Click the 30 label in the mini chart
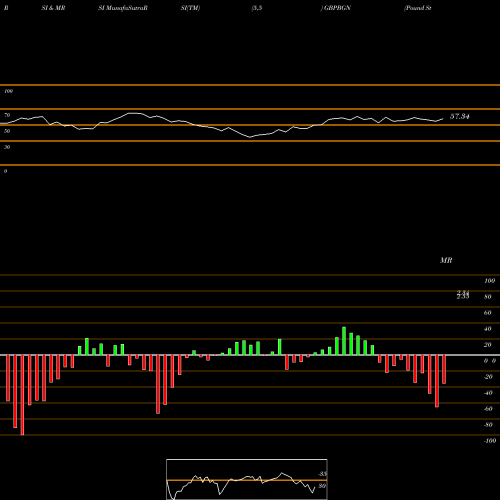 [x=322, y=486]
